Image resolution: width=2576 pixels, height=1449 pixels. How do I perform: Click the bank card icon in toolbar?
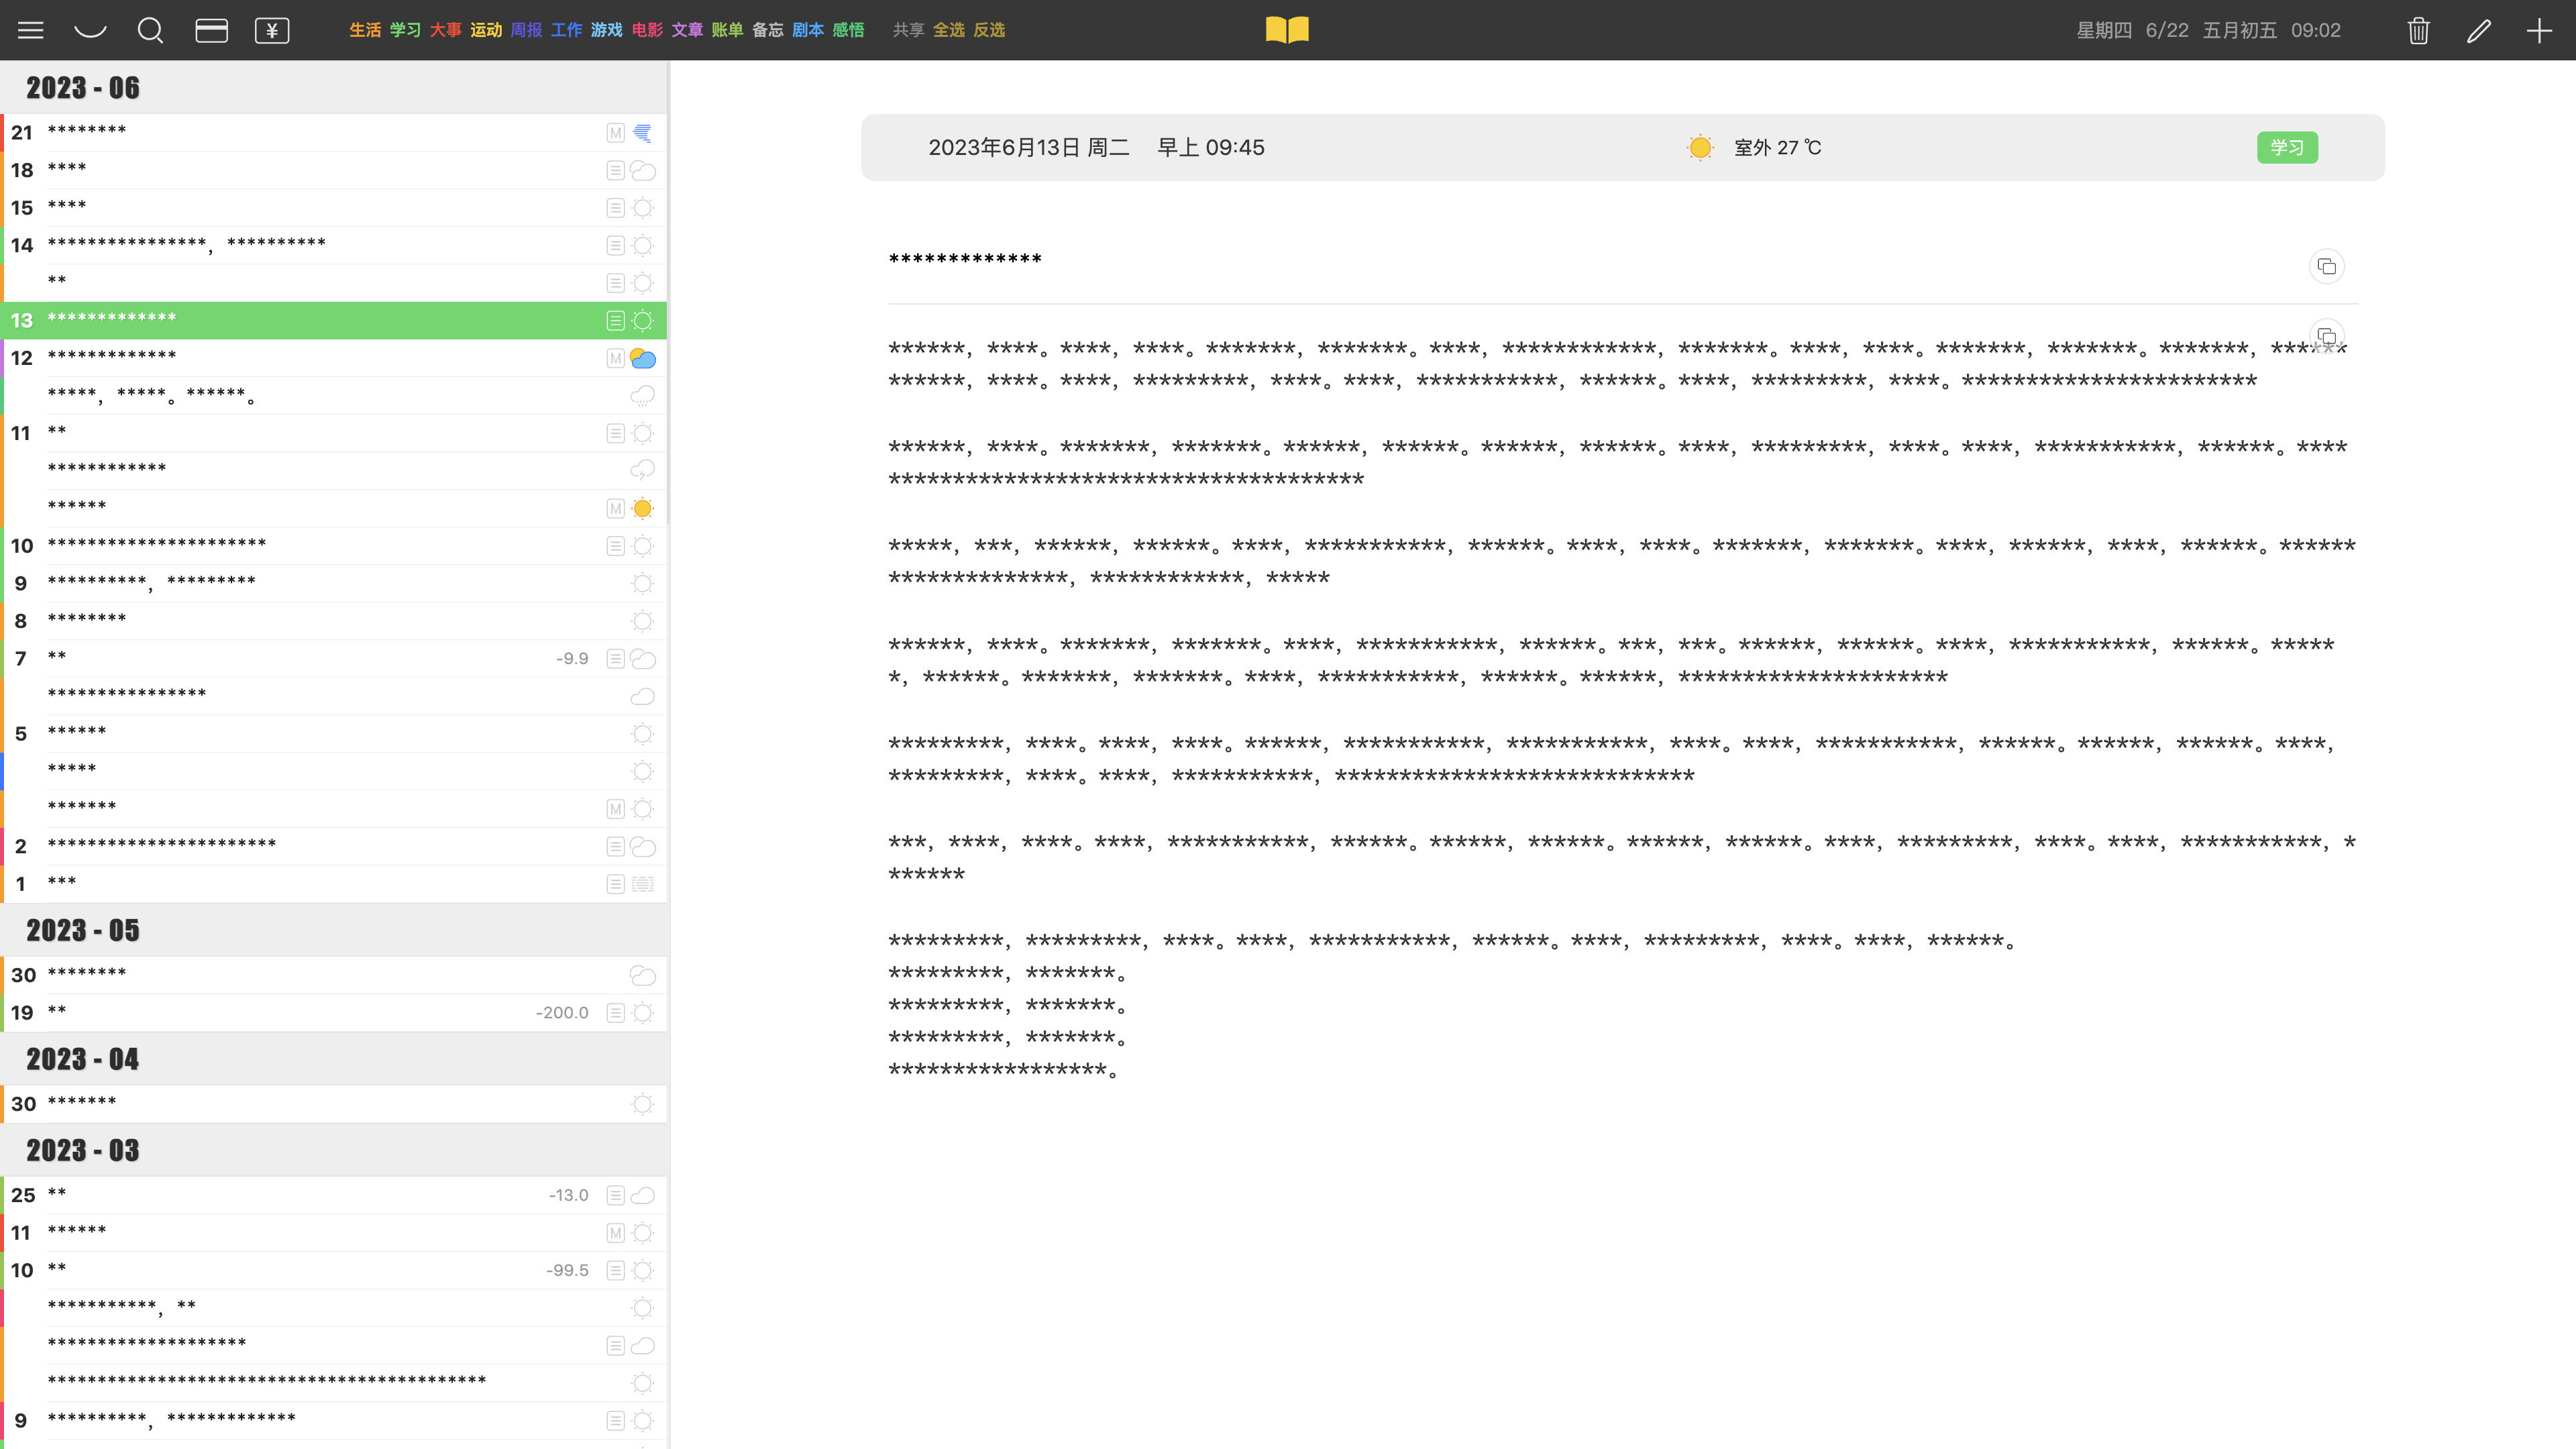211,30
